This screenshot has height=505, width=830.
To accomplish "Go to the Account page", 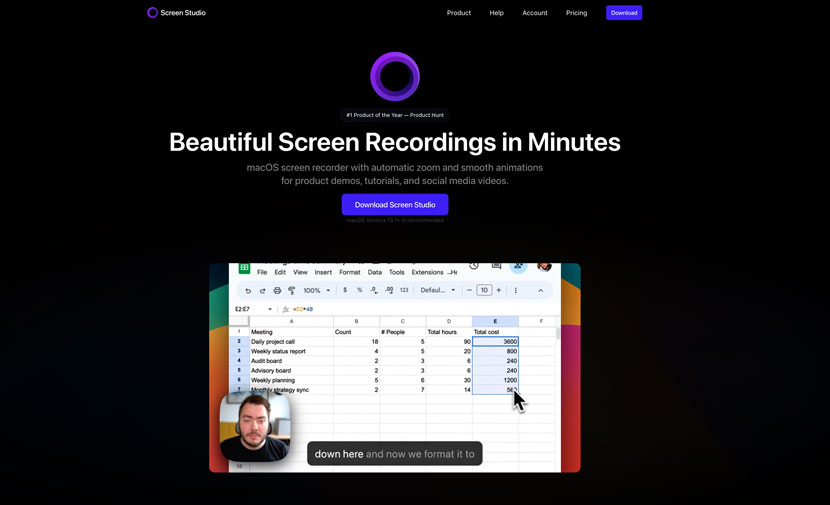I will (535, 13).
